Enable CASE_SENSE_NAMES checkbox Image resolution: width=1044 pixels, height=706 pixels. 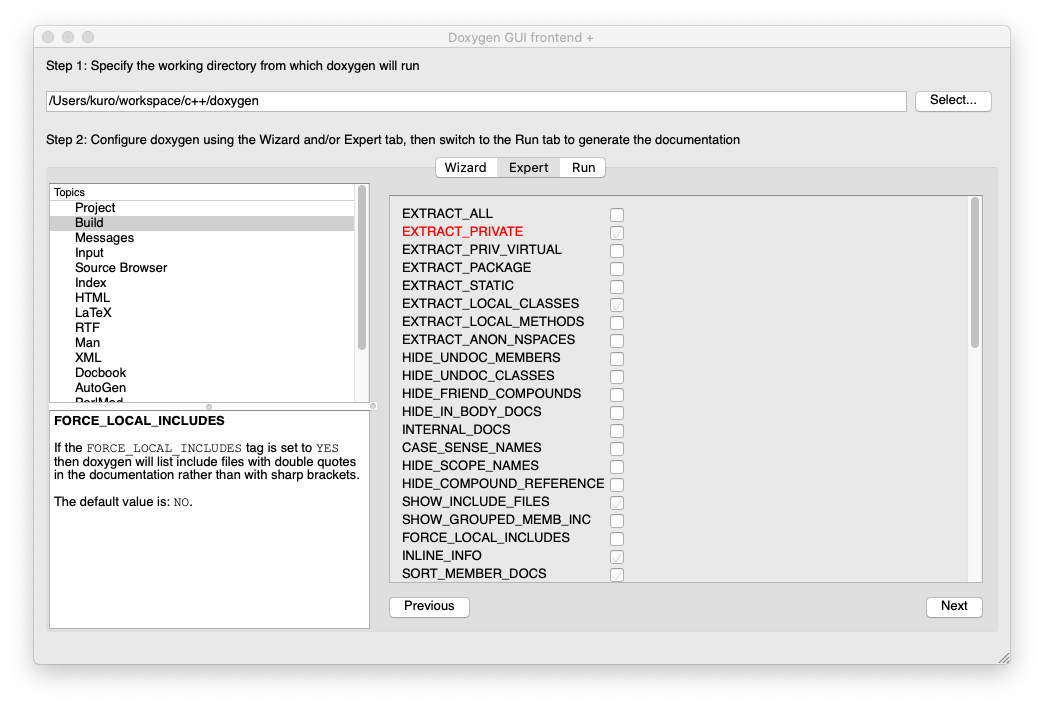pos(617,448)
